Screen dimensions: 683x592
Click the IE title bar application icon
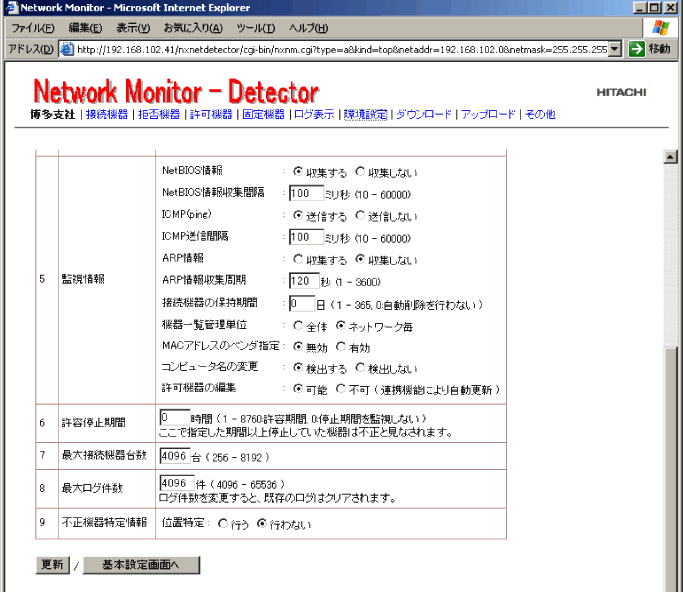coord(12,7)
